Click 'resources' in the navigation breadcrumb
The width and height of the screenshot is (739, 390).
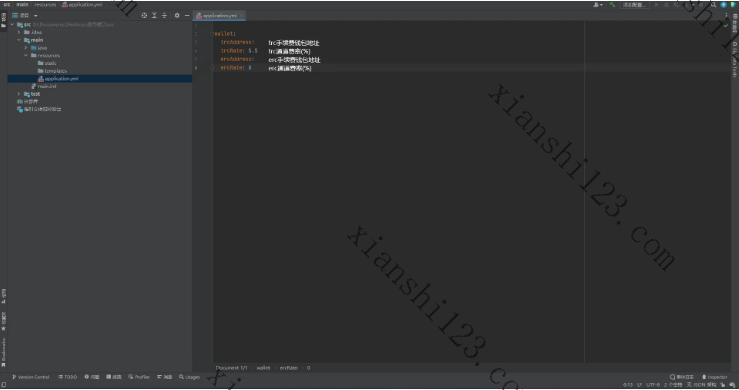[45, 5]
